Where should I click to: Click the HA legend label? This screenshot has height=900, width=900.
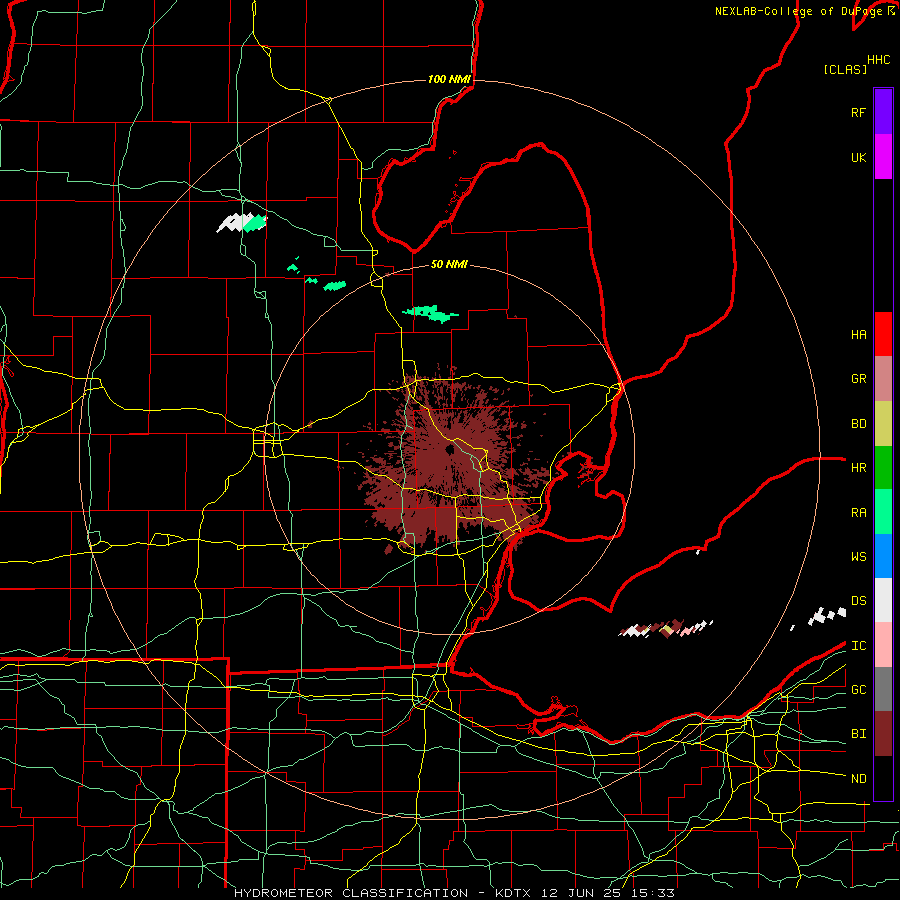[858, 334]
